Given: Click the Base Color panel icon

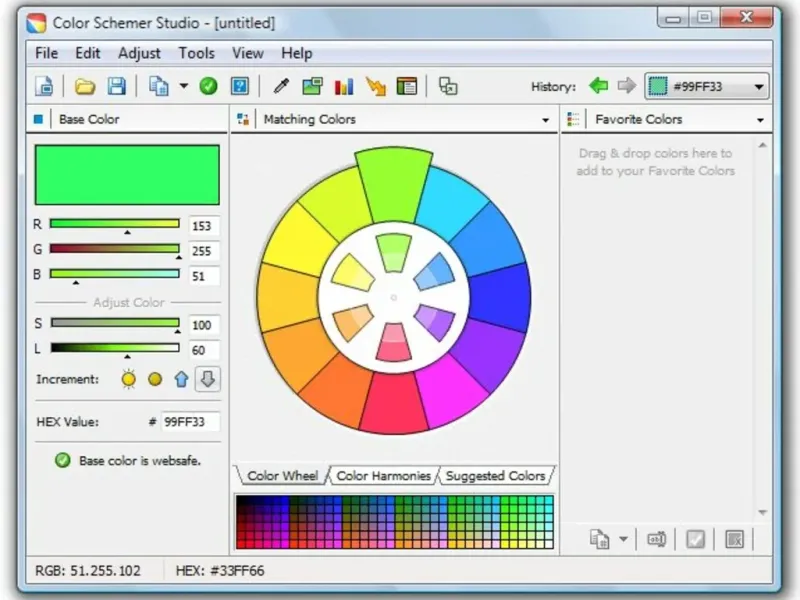Looking at the screenshot, I should pyautogui.click(x=38, y=119).
